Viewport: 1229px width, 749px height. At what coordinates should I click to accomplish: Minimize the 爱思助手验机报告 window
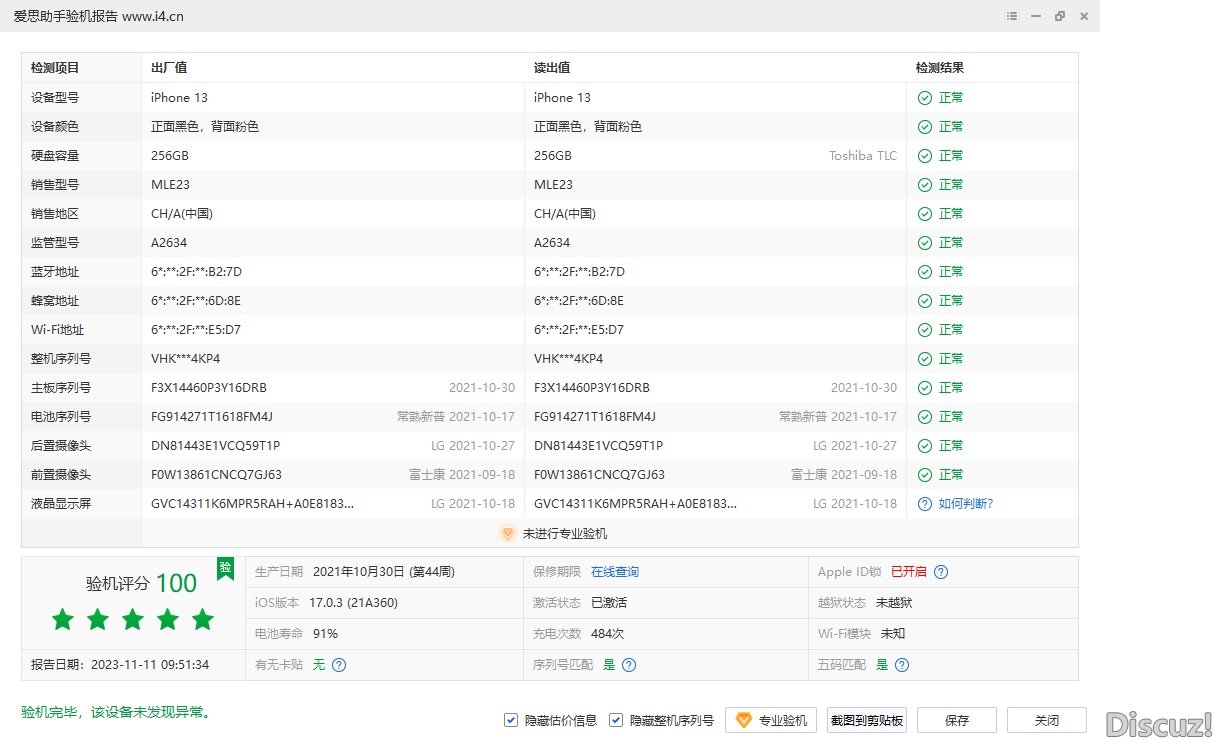[x=1036, y=16]
